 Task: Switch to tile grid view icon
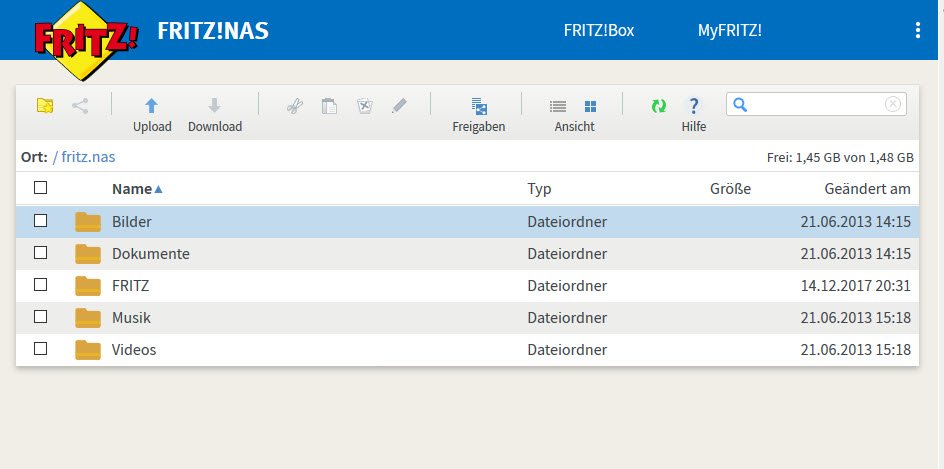click(x=591, y=107)
